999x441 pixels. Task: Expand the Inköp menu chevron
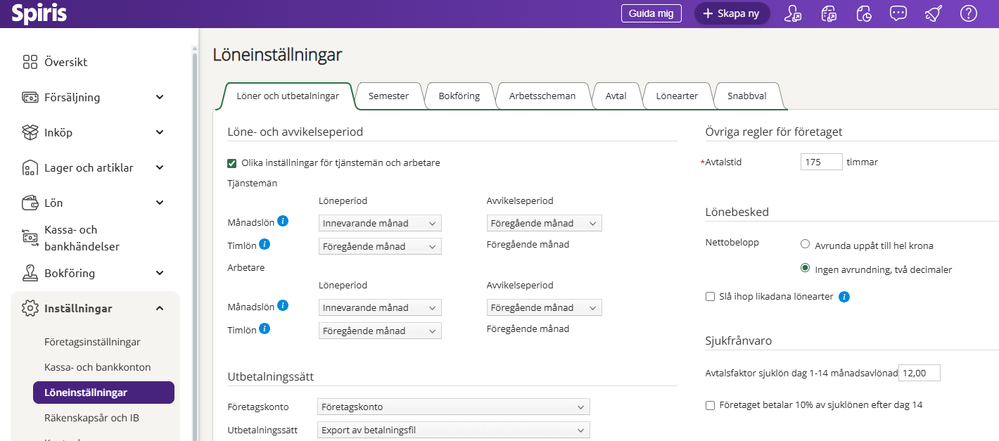[159, 133]
